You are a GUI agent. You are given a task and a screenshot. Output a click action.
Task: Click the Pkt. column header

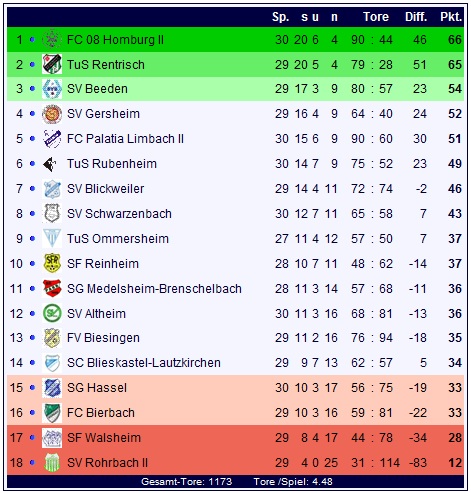click(451, 17)
